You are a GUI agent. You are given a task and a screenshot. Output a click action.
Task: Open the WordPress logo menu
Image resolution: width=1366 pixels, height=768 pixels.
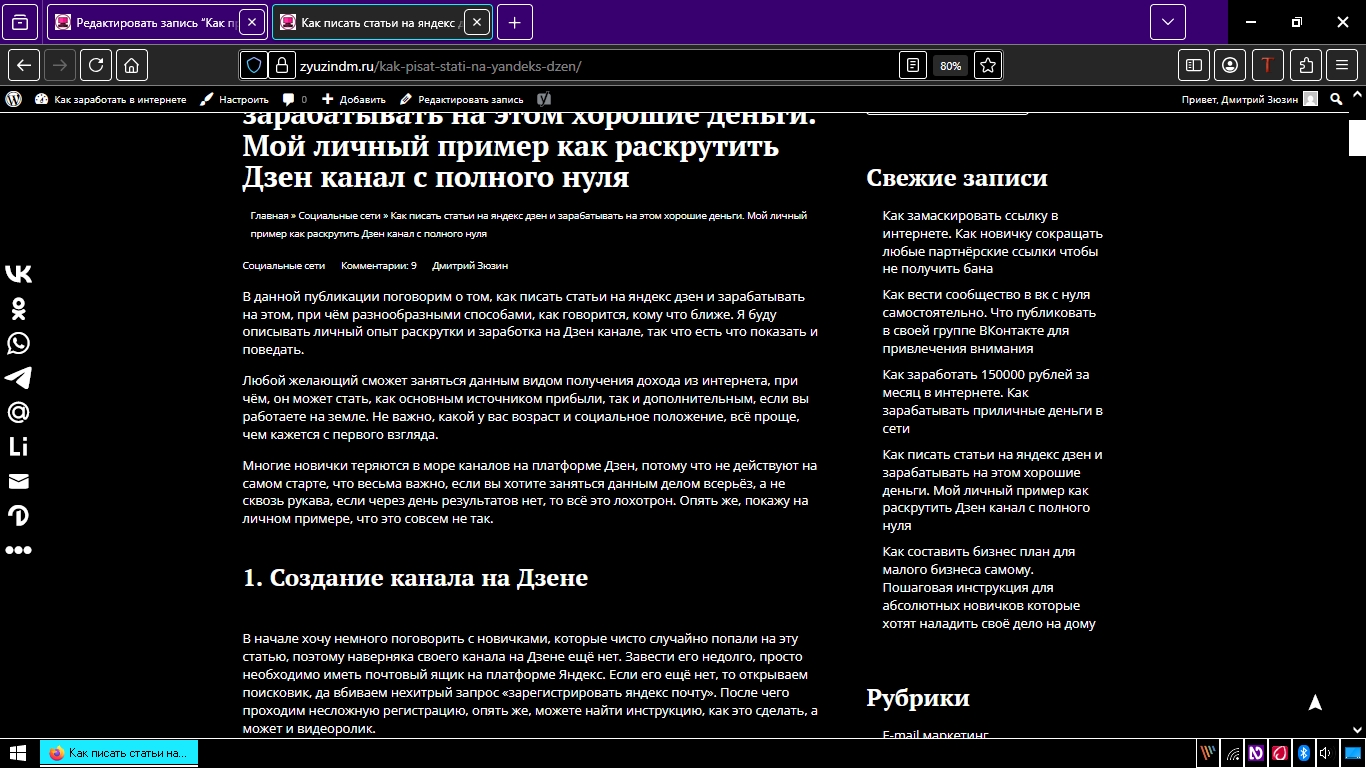click(x=14, y=99)
